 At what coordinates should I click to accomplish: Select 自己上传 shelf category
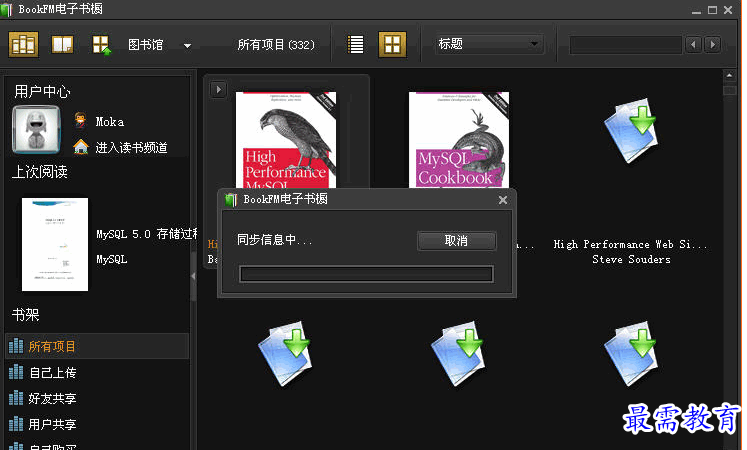click(x=52, y=372)
